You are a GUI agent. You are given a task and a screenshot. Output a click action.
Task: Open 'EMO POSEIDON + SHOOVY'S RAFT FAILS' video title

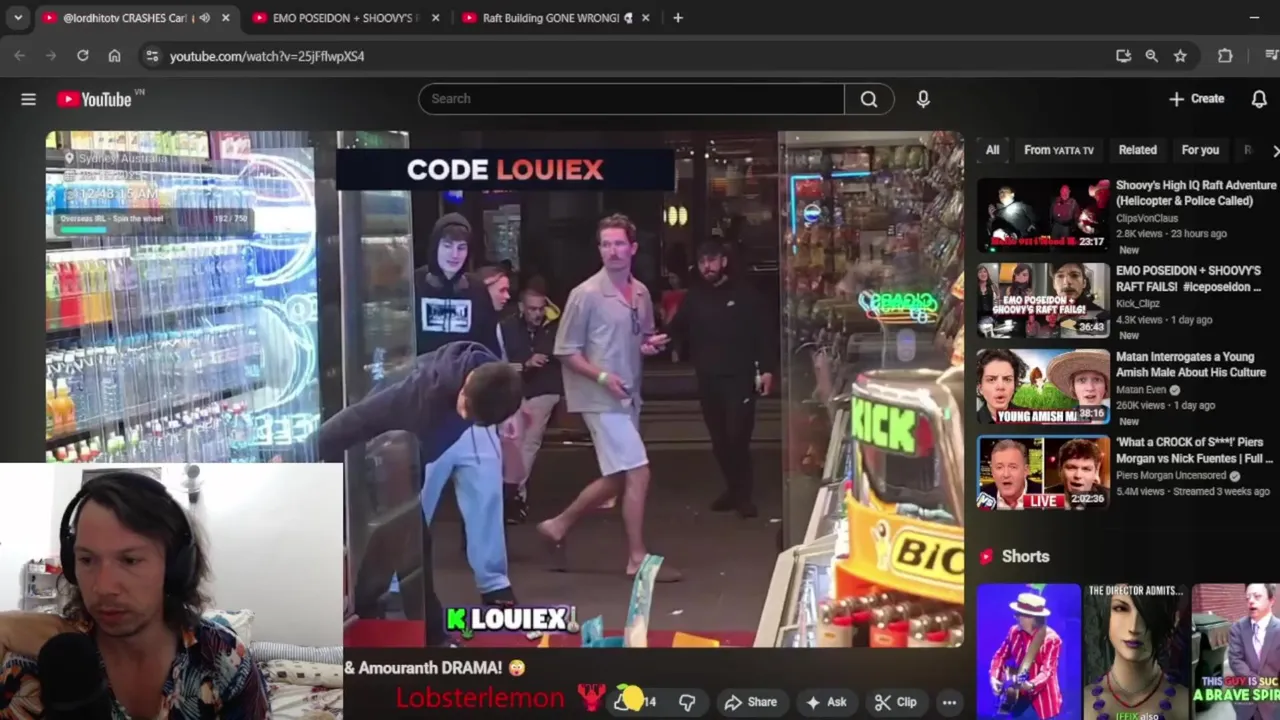click(1188, 279)
